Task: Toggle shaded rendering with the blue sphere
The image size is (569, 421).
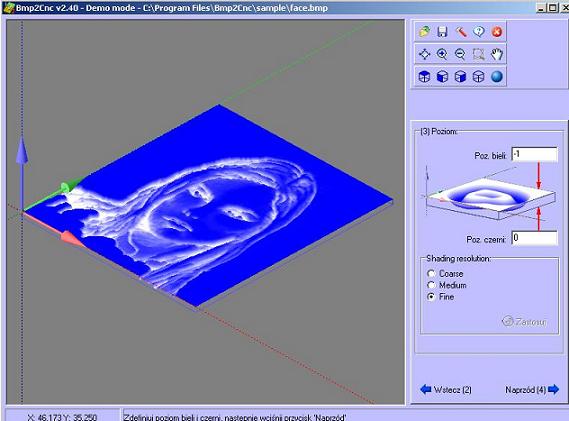Action: point(497,77)
